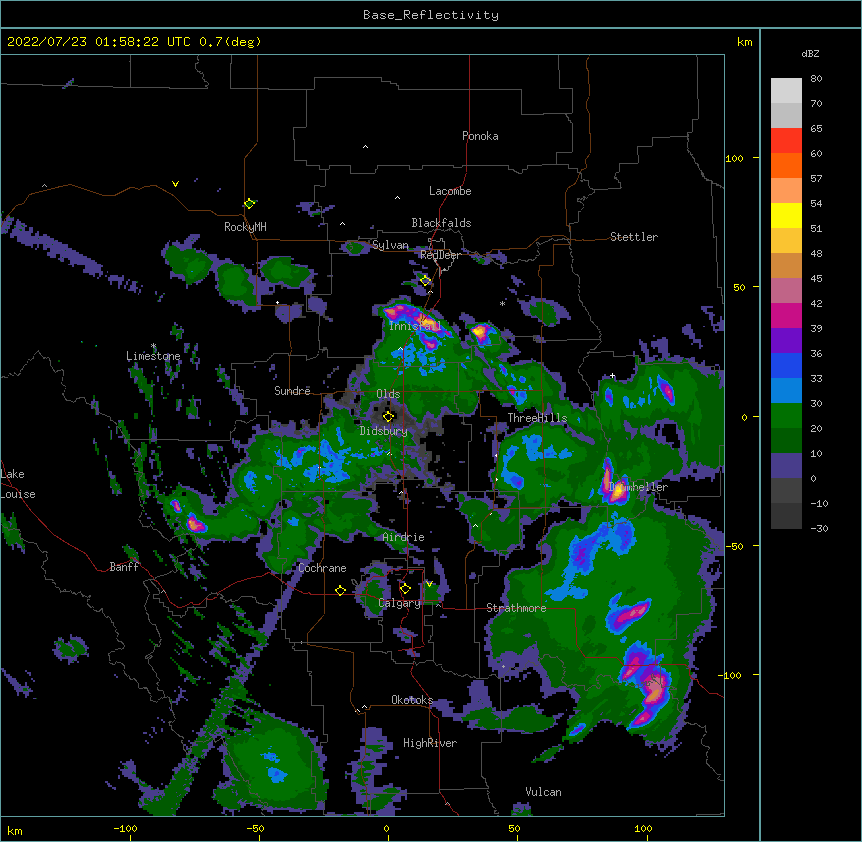Click the red 65-60 dBZ legend swatch
The height and width of the screenshot is (842, 862).
(x=786, y=140)
